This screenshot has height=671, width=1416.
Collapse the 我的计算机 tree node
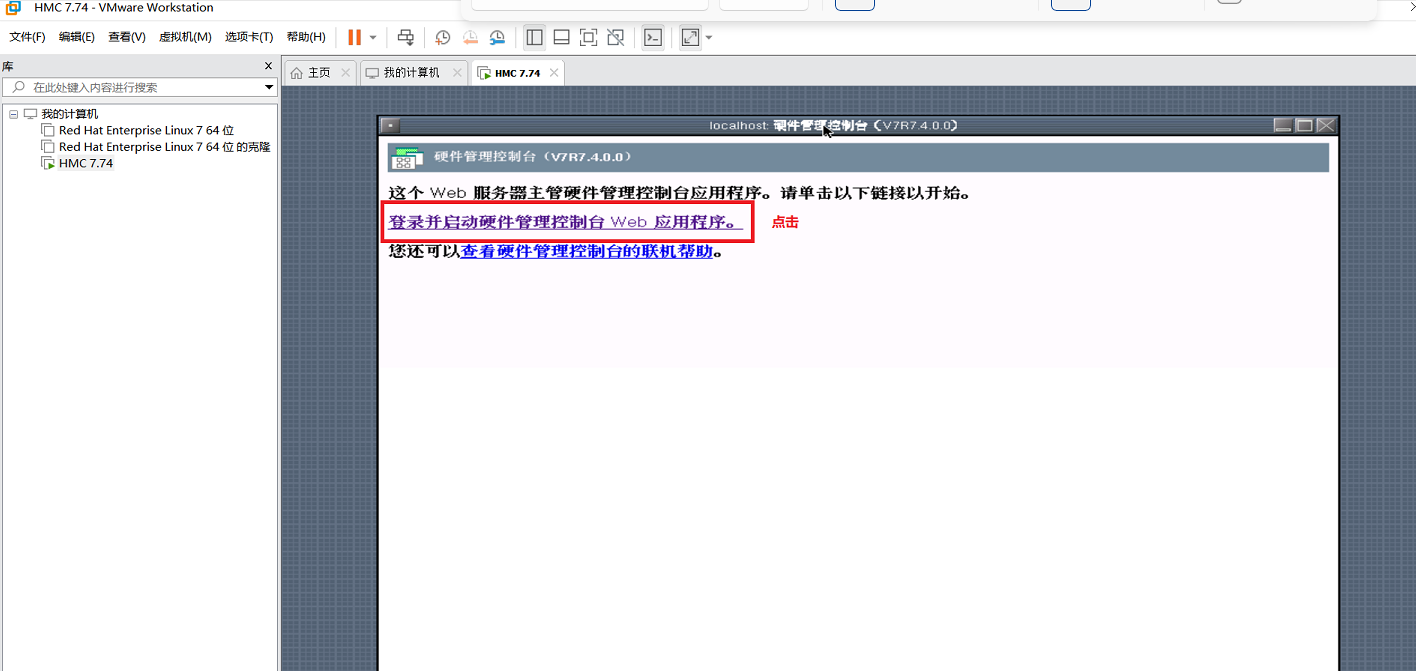tap(13, 114)
